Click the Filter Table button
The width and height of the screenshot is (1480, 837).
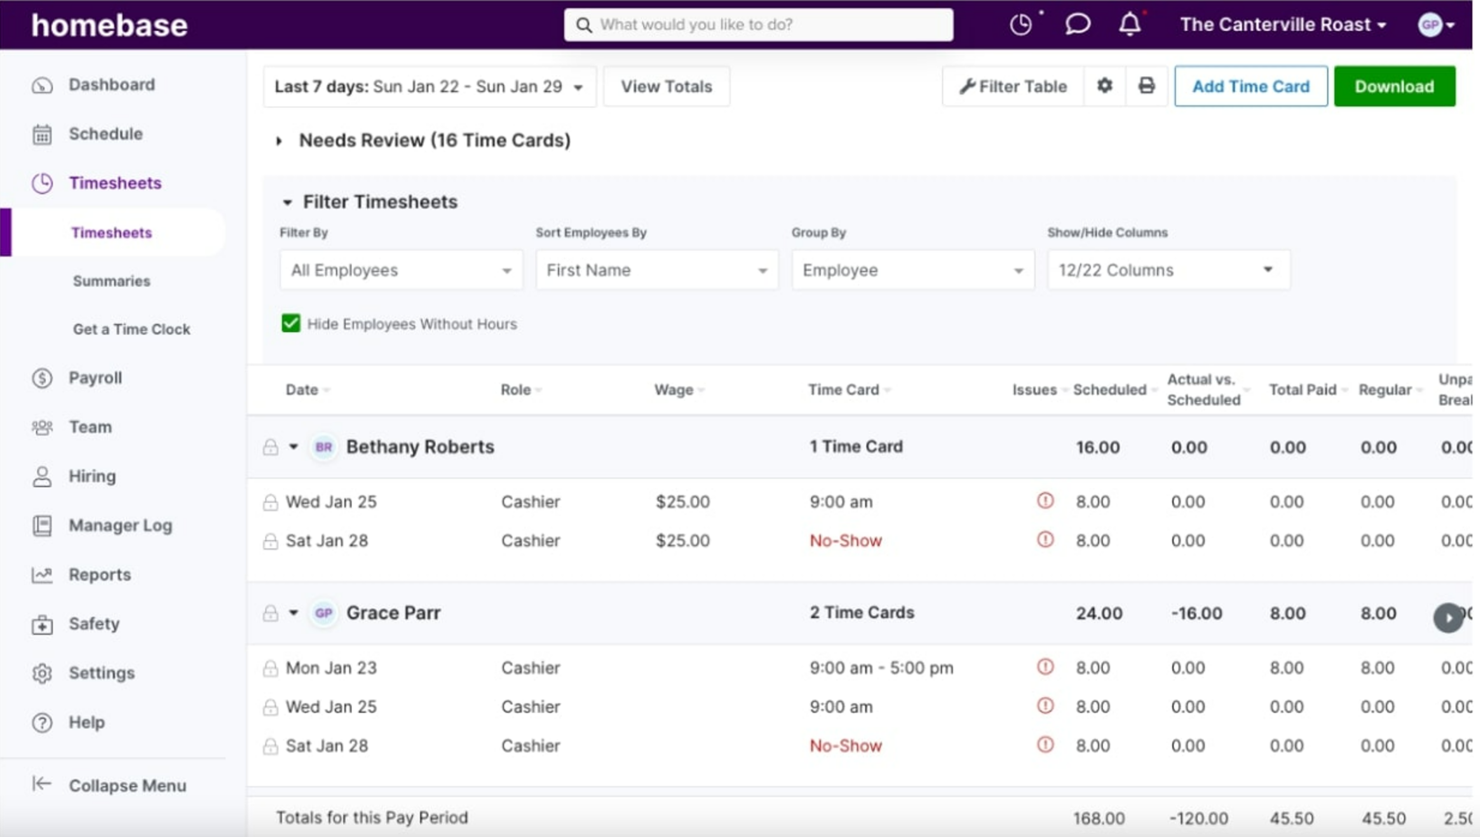click(1013, 86)
